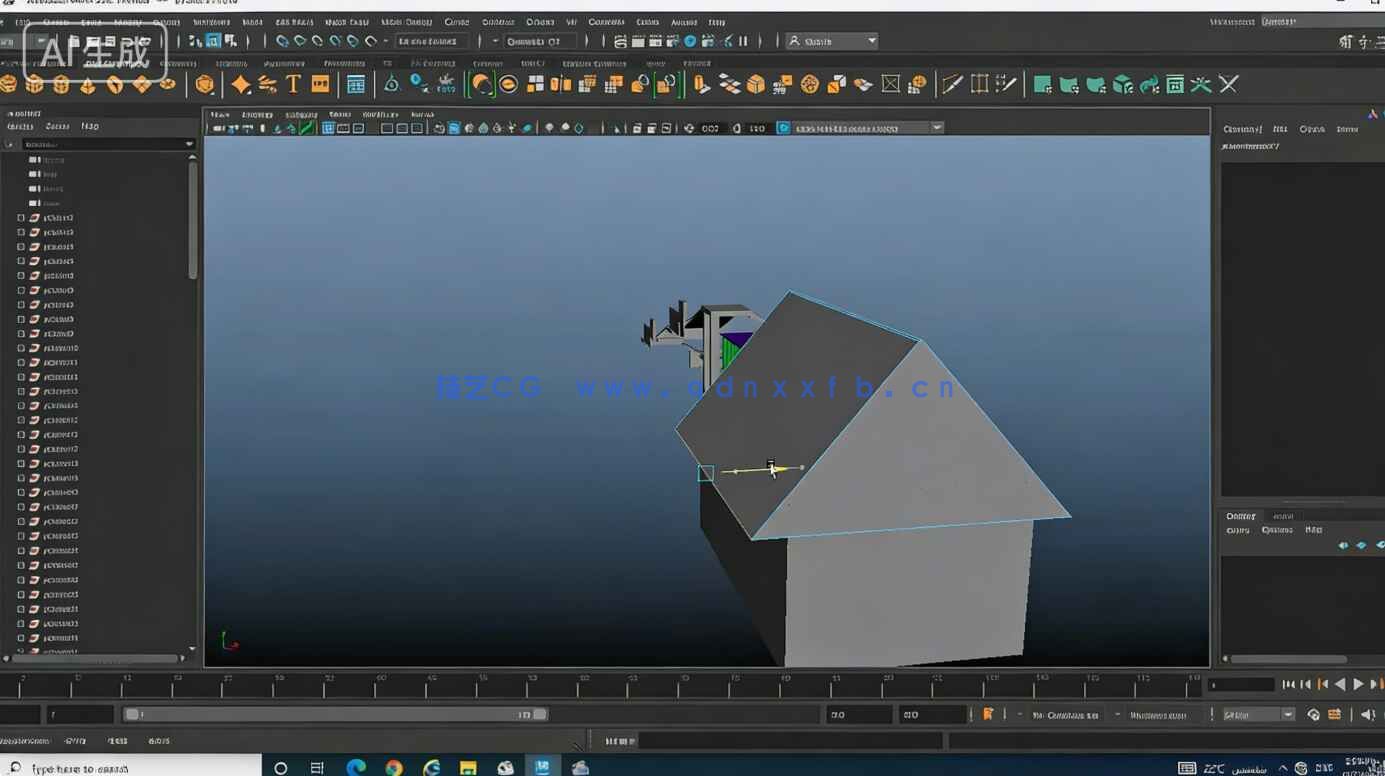Toggle snap to grid in the status line

[284, 41]
